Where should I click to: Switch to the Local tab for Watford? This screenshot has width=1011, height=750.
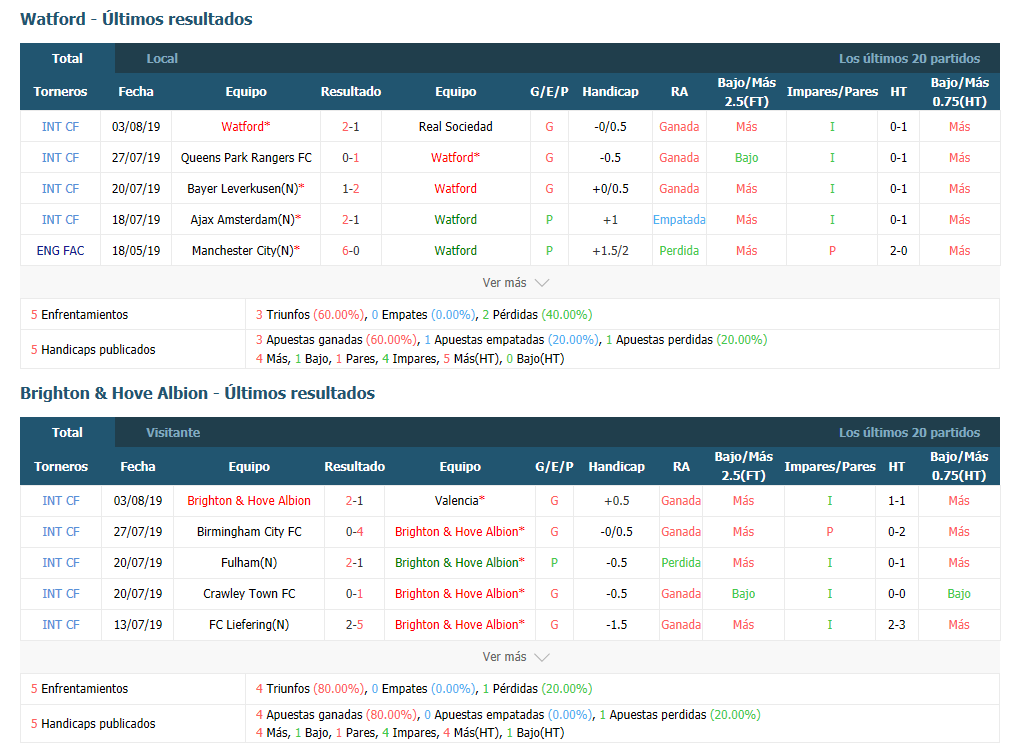coord(162,58)
